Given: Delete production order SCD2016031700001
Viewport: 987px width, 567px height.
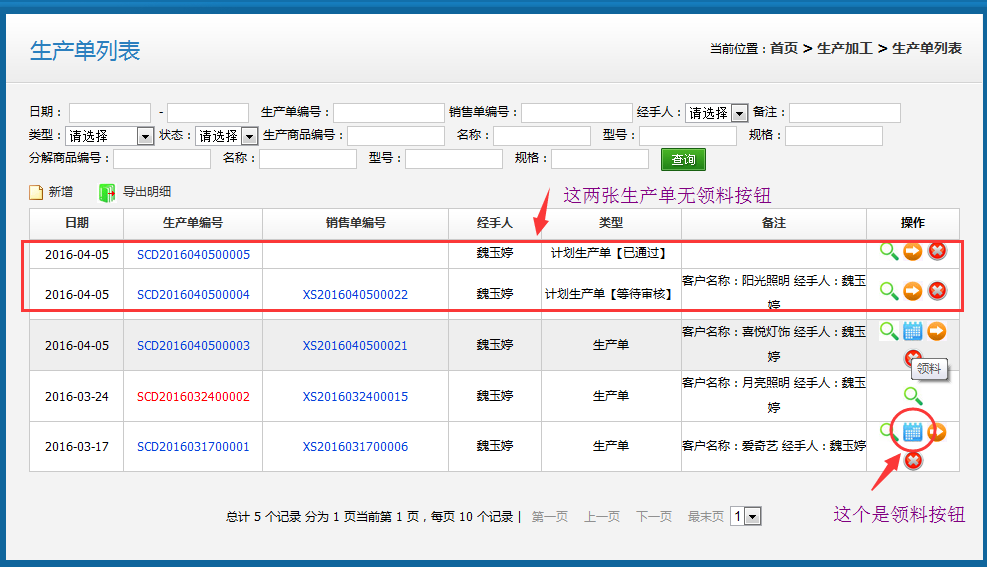Looking at the screenshot, I should point(912,460).
